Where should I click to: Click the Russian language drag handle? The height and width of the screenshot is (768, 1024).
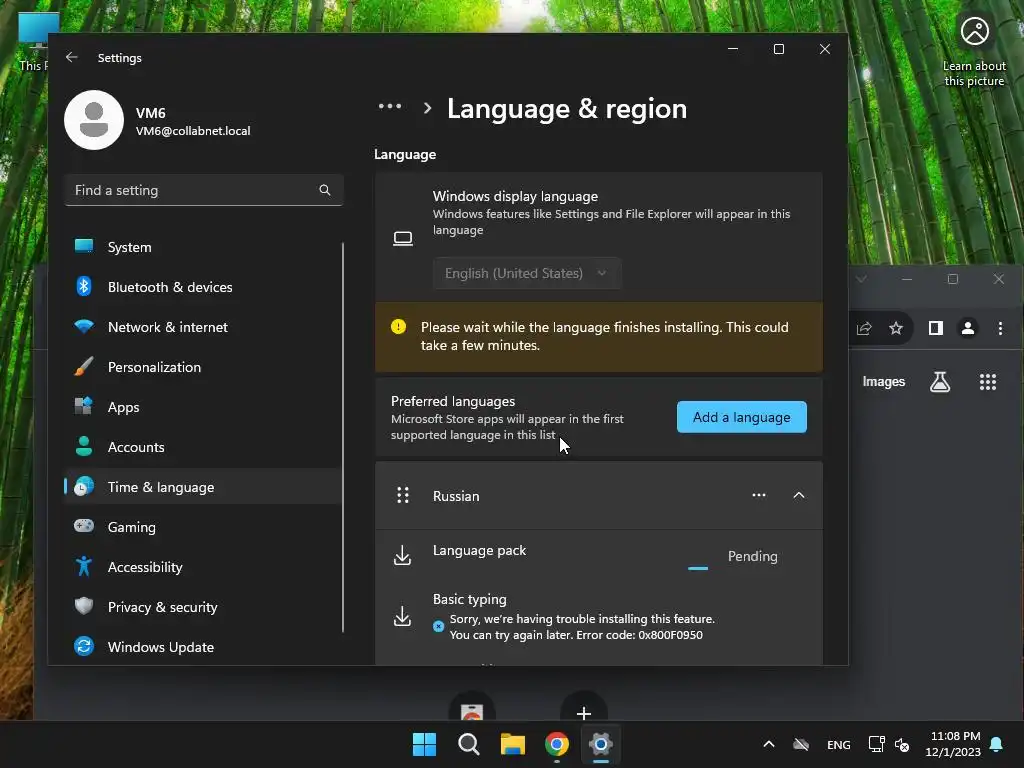coord(403,495)
